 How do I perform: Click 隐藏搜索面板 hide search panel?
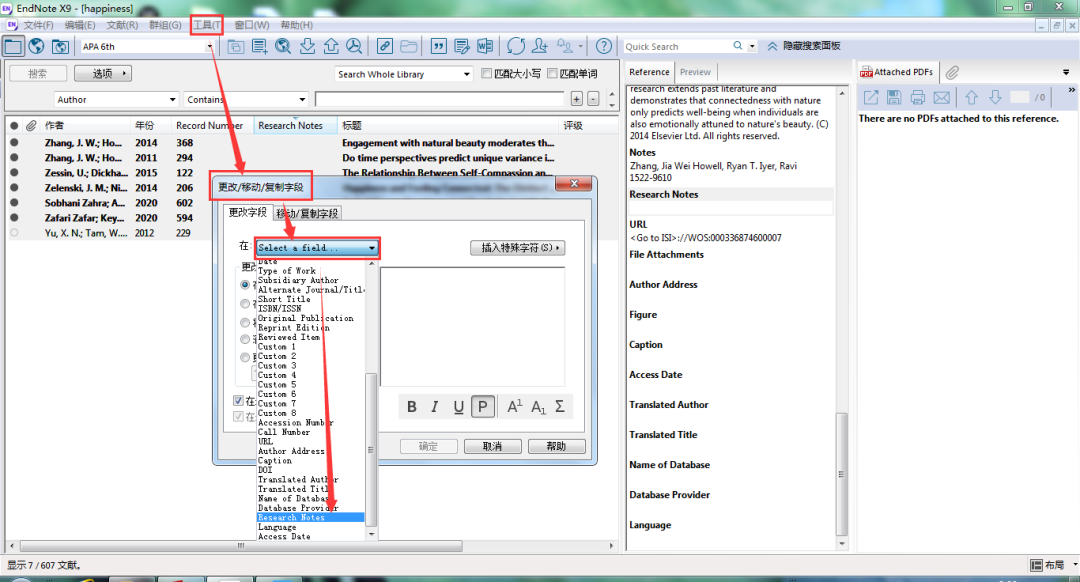[804, 46]
